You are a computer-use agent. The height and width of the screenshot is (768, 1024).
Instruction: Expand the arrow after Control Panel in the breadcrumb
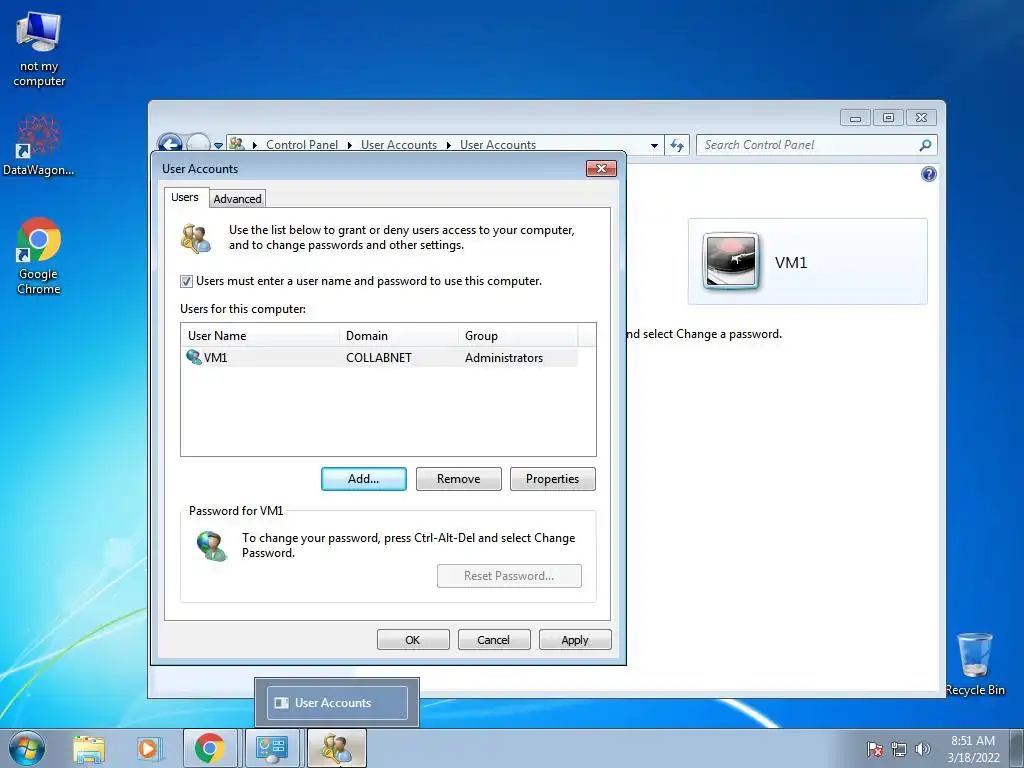(349, 145)
